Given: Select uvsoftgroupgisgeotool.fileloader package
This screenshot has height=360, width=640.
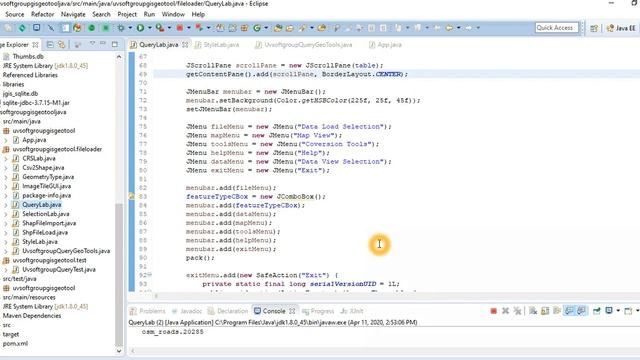Looking at the screenshot, I should (x=57, y=149).
